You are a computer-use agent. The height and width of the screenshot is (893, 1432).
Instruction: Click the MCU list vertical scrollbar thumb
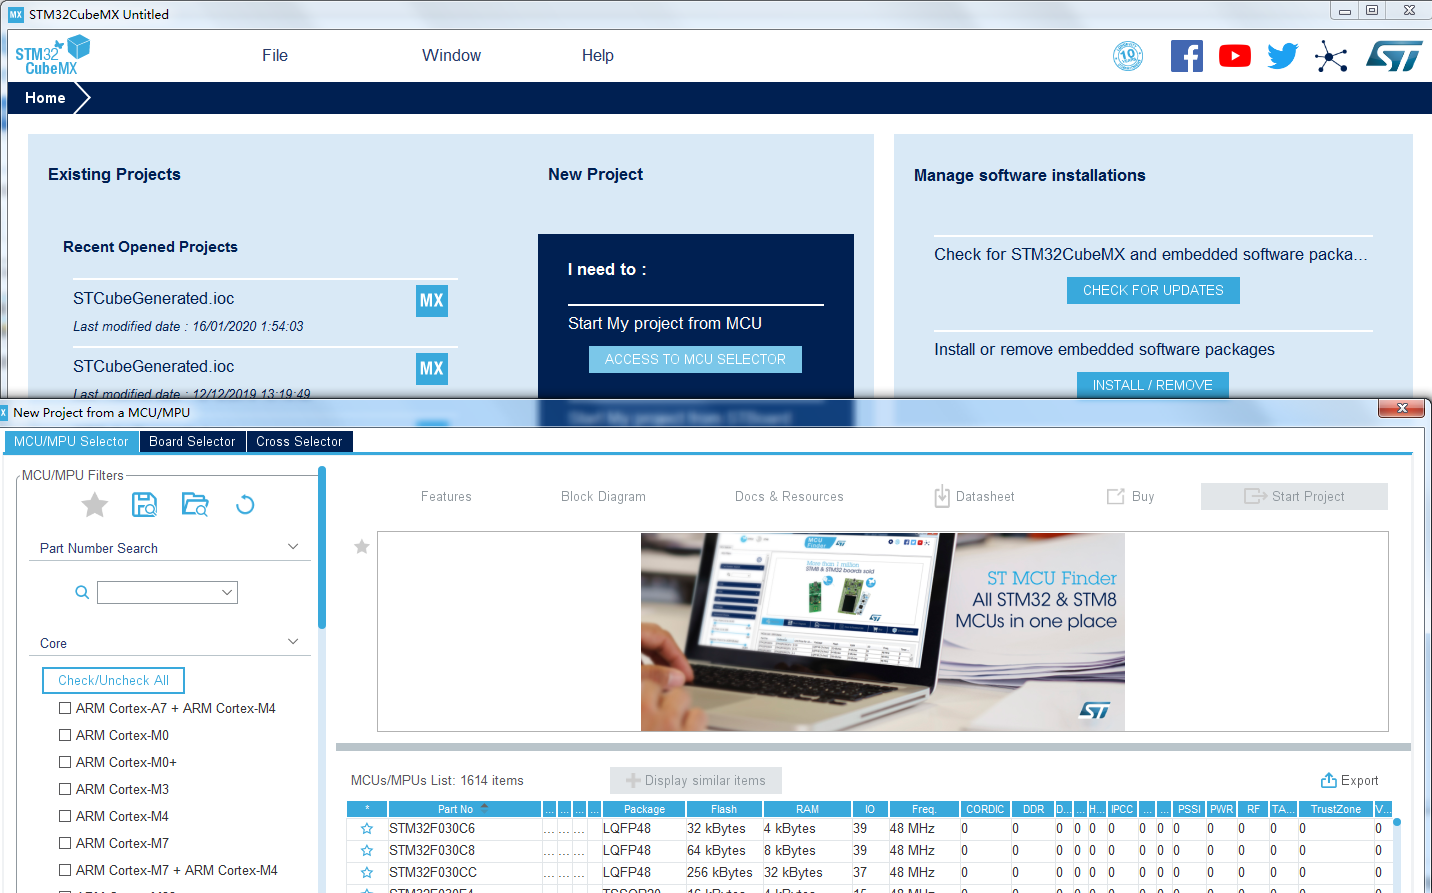(x=1397, y=823)
